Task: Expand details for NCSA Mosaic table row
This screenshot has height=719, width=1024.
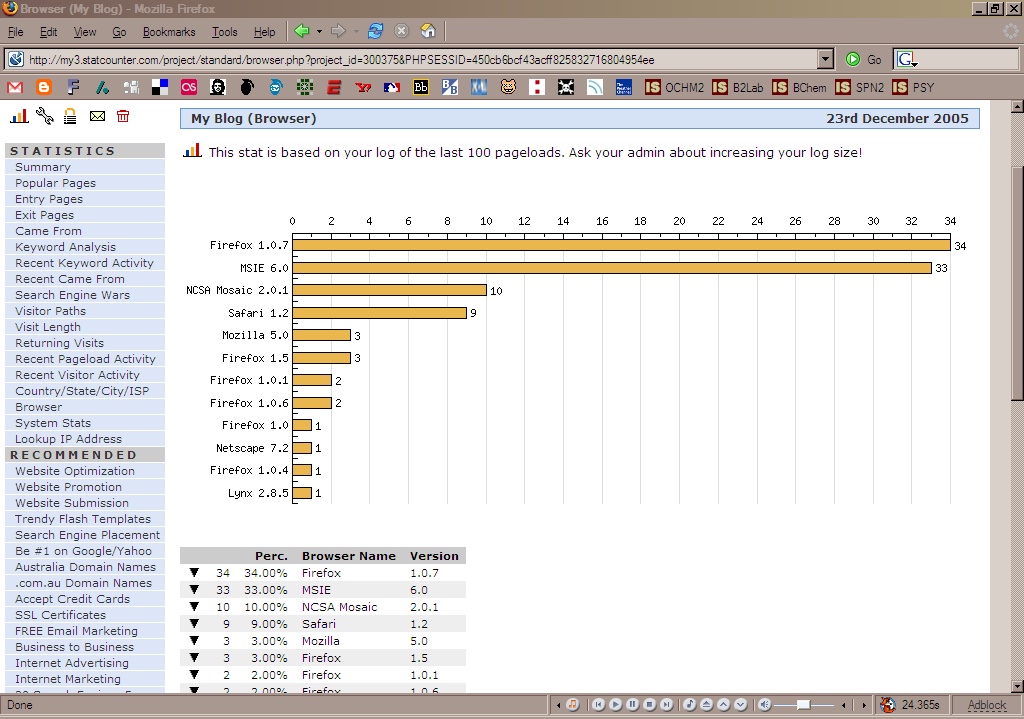Action: 194,607
